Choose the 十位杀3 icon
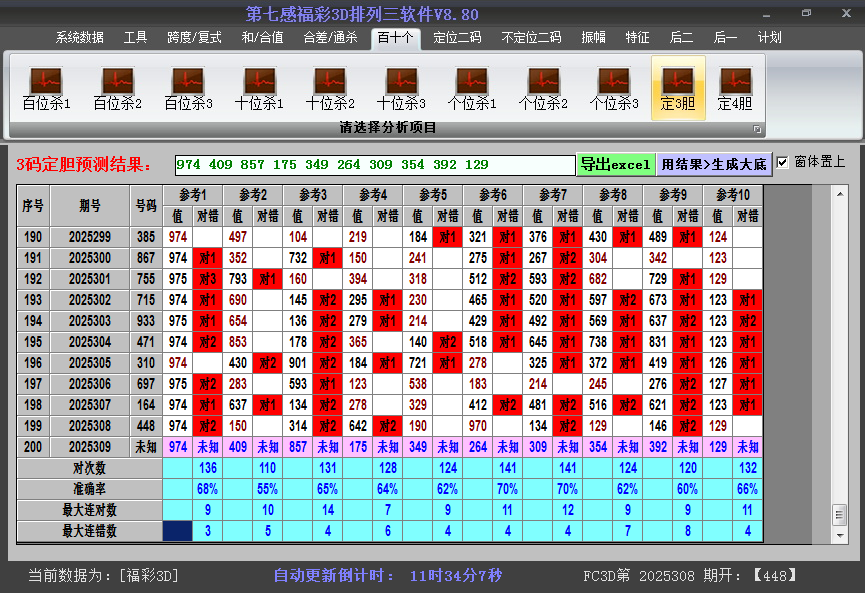The height and width of the screenshot is (593, 865). [x=401, y=88]
